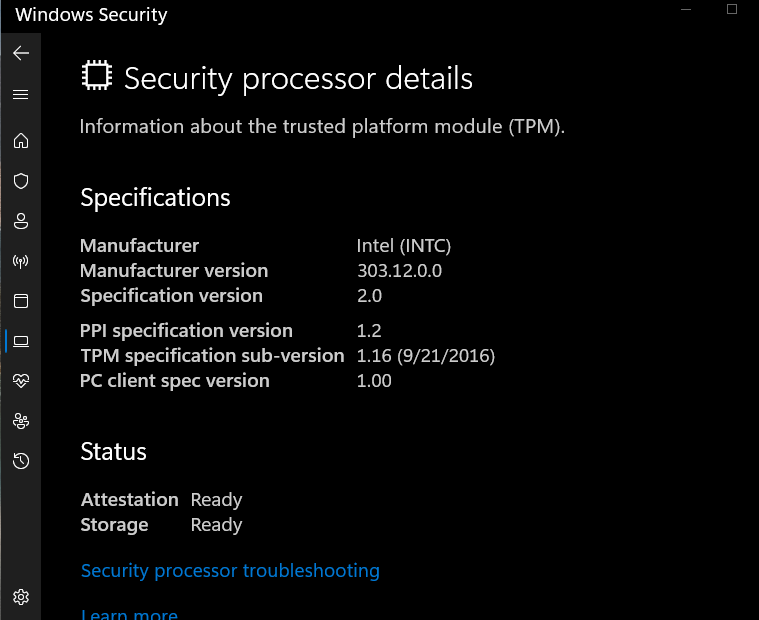Click the security processor chip icon
Viewport: 759px width, 620px height.
[x=97, y=76]
